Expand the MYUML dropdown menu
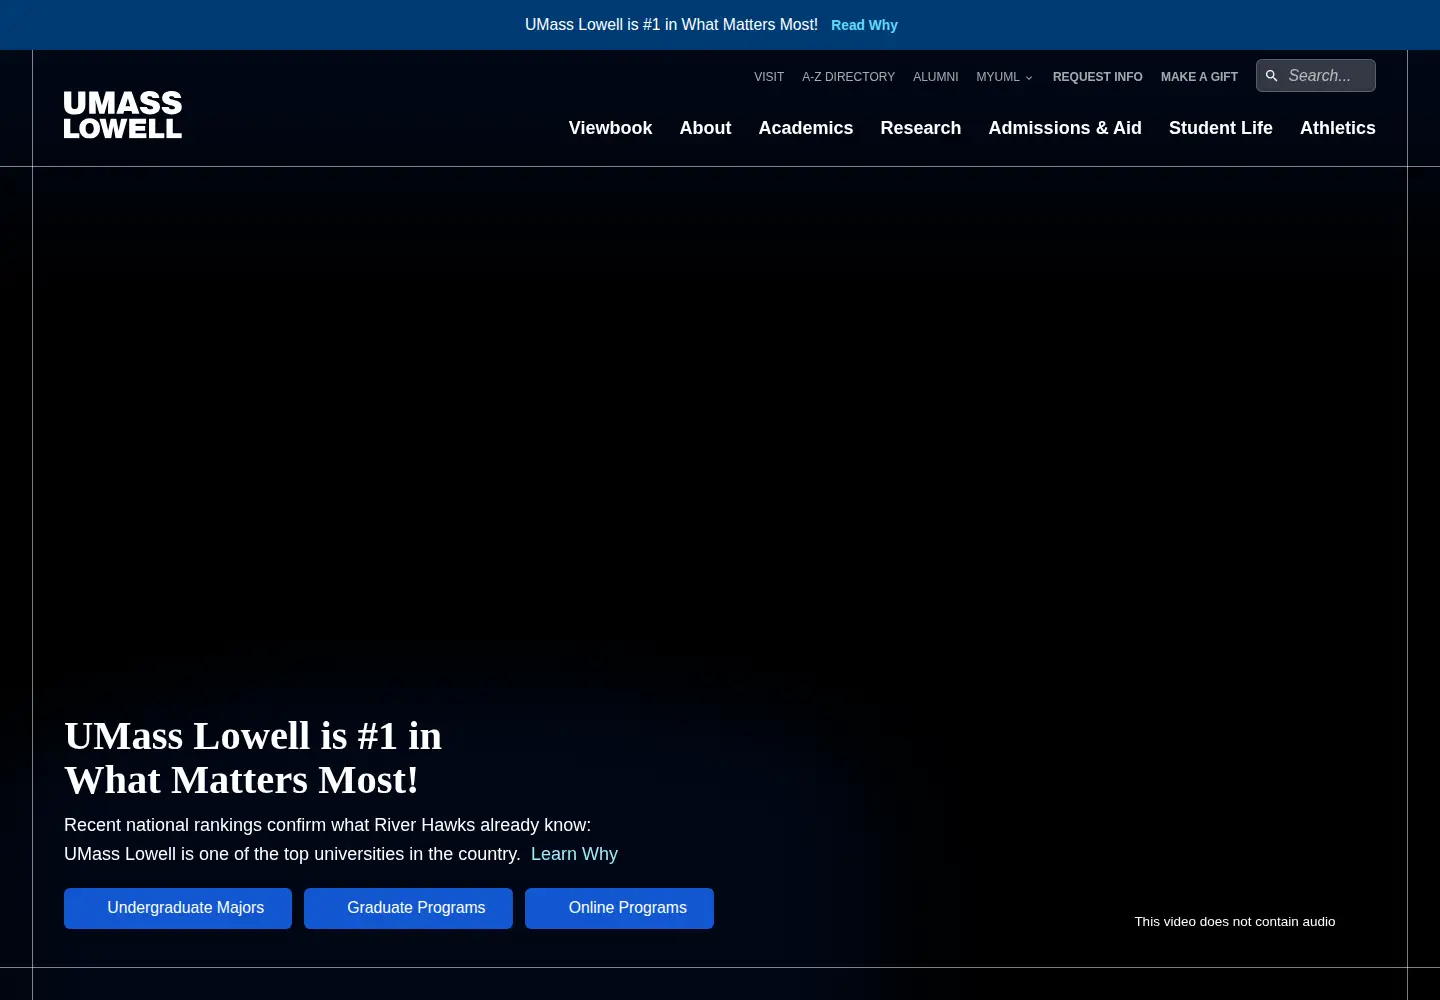The image size is (1440, 1000). pyautogui.click(x=1005, y=77)
